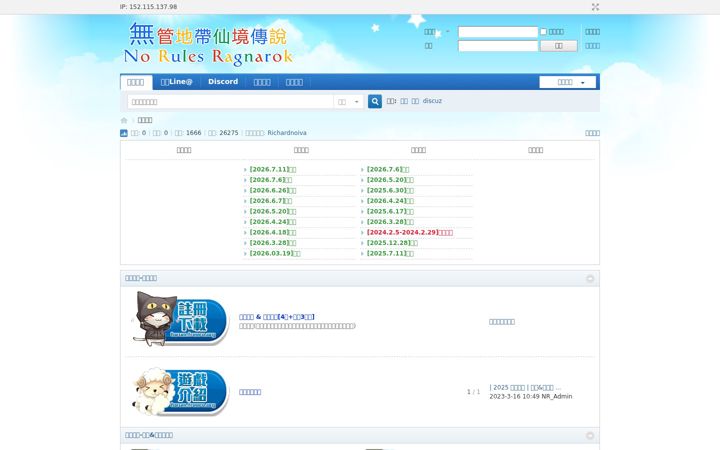Open the [2025.6.30] announcement link

coord(390,191)
